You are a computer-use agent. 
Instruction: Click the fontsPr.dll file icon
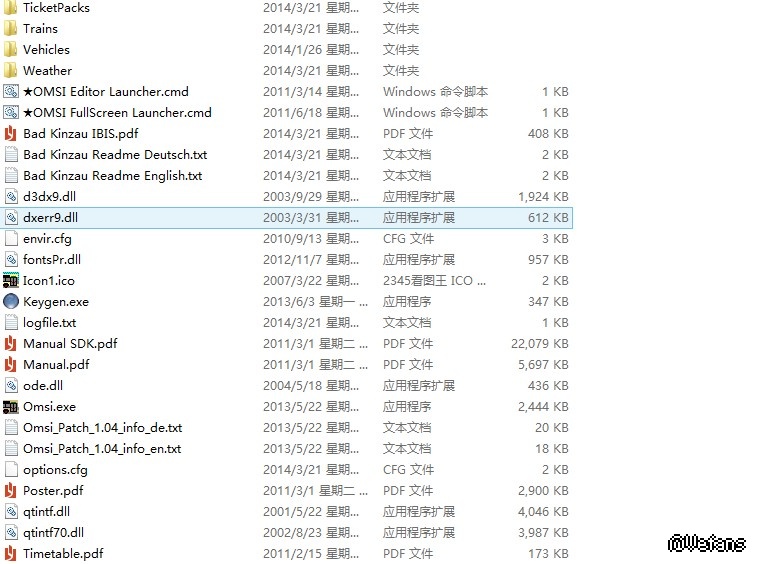point(11,260)
